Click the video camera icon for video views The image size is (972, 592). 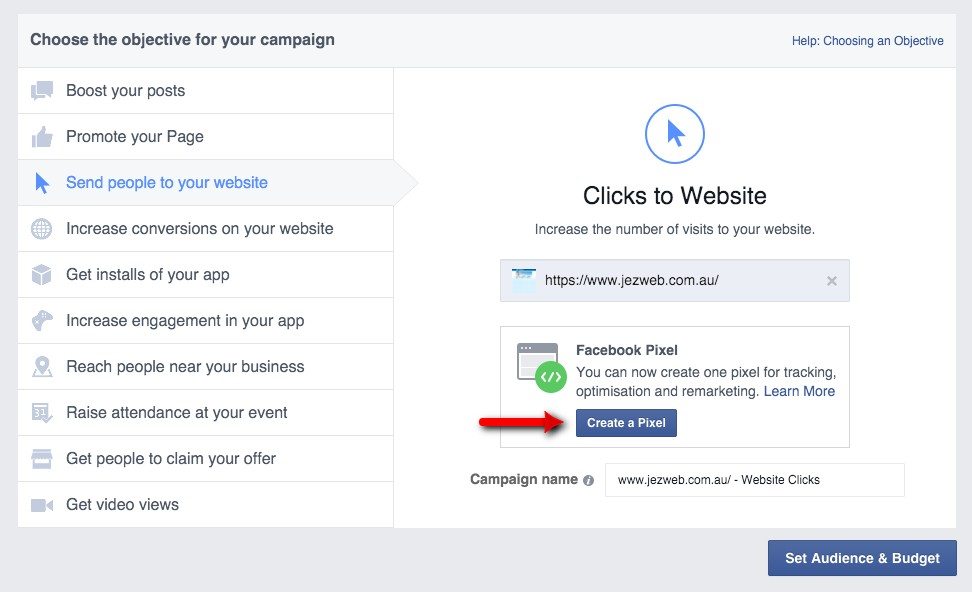(42, 505)
